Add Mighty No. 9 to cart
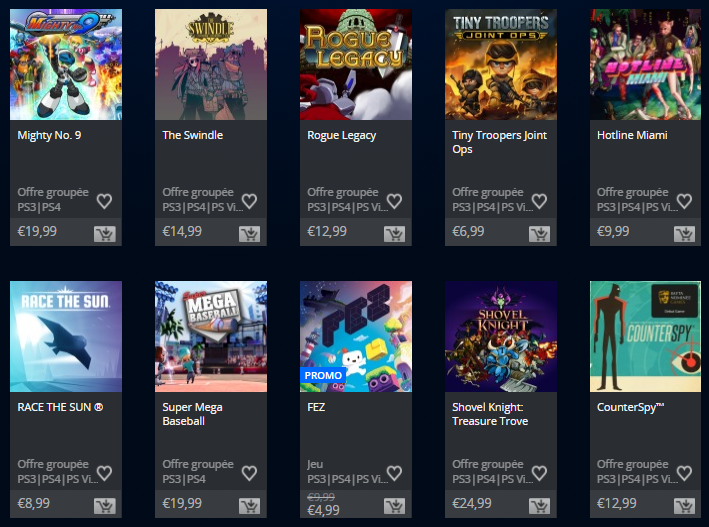The height and width of the screenshot is (527, 709). (105, 234)
